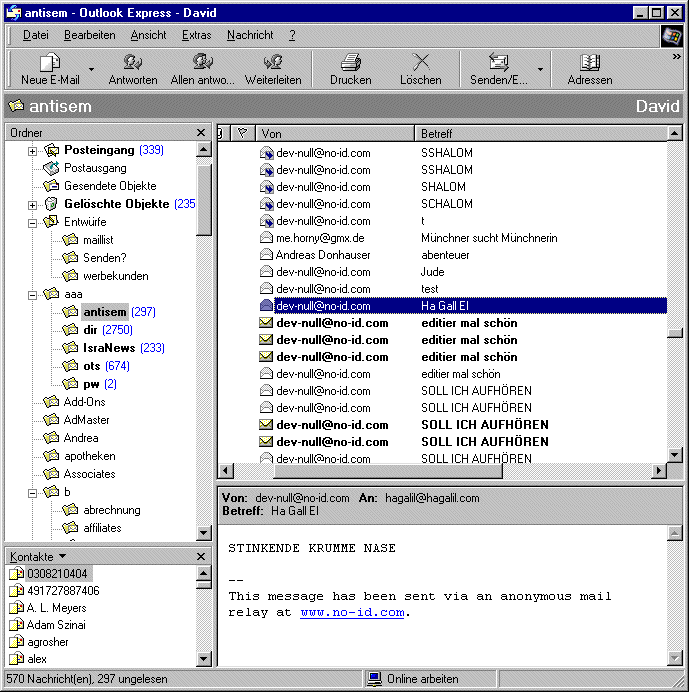689x692 pixels.
Task: Select the IsraNews folder
Action: pyautogui.click(x=109, y=348)
